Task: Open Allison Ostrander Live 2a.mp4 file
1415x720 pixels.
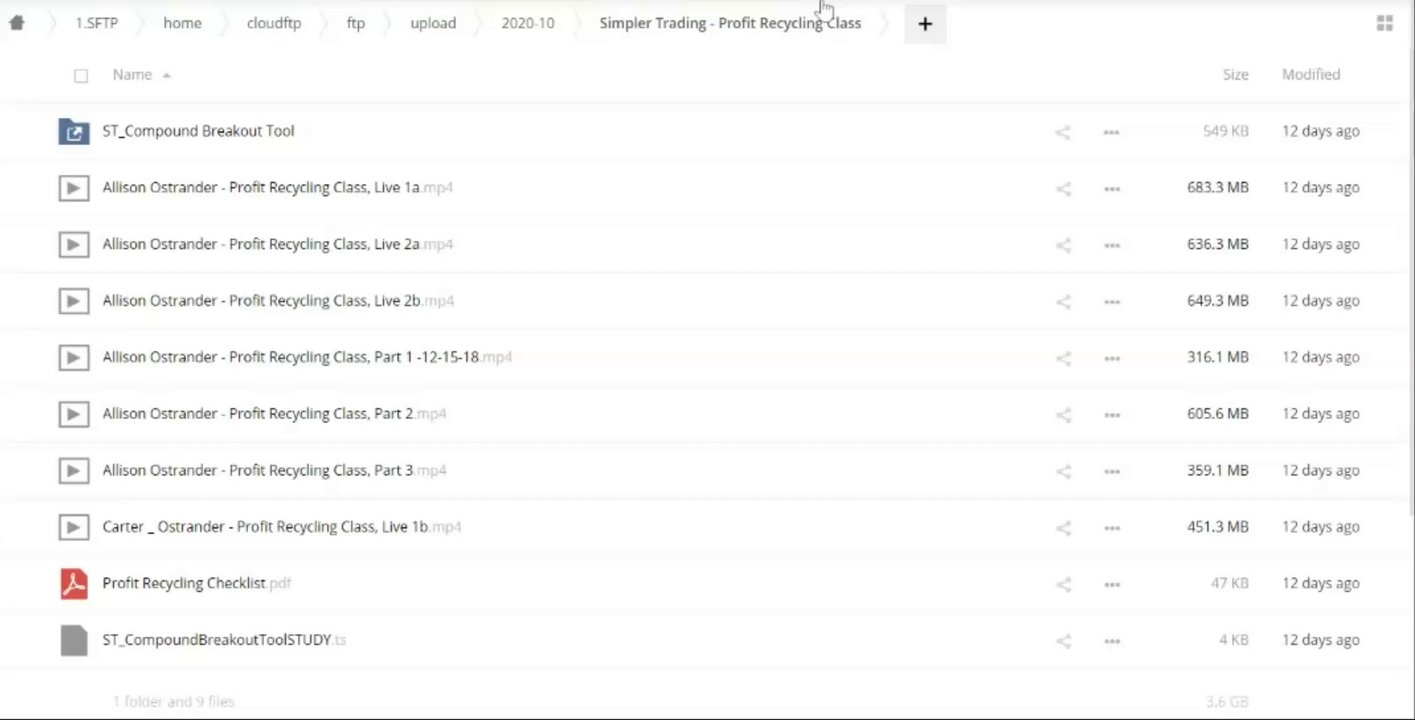Action: click(x=277, y=244)
